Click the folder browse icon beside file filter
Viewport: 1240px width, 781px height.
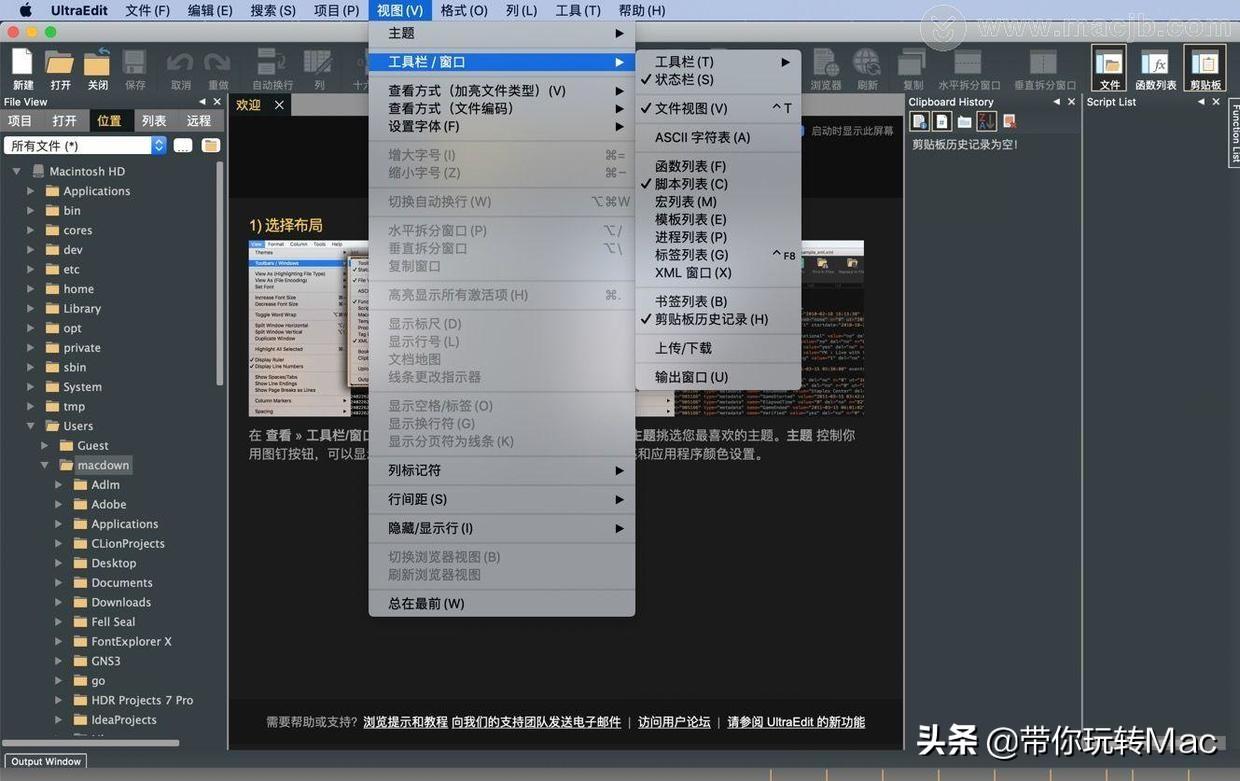[x=211, y=146]
